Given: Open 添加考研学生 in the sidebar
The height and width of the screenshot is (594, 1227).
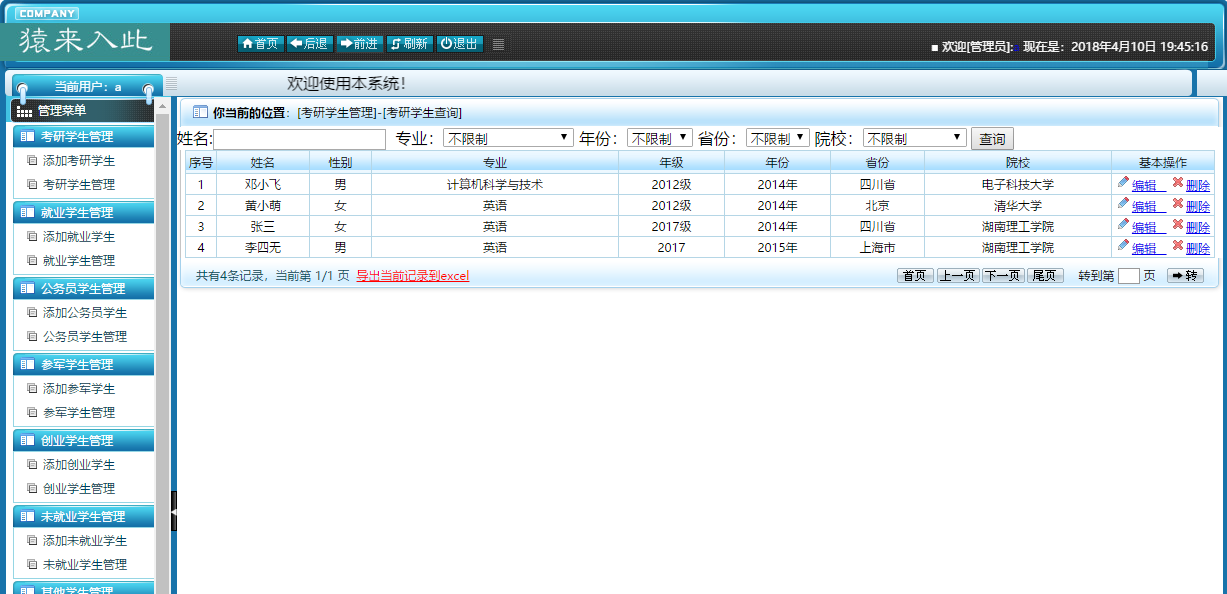Looking at the screenshot, I should [79, 160].
